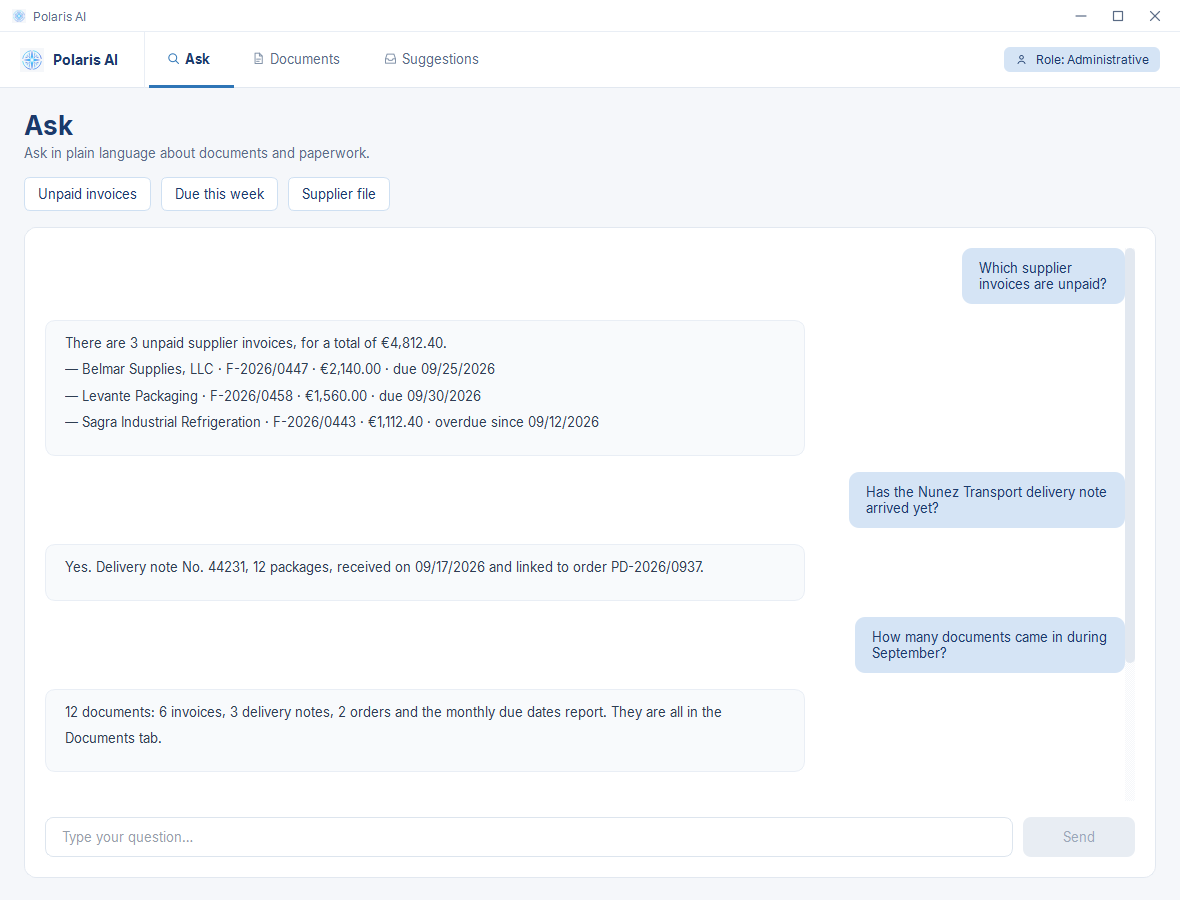Viewport: 1180px width, 900px height.
Task: Click the Belmar Supplies, LLC invoice line
Action: click(x=280, y=369)
